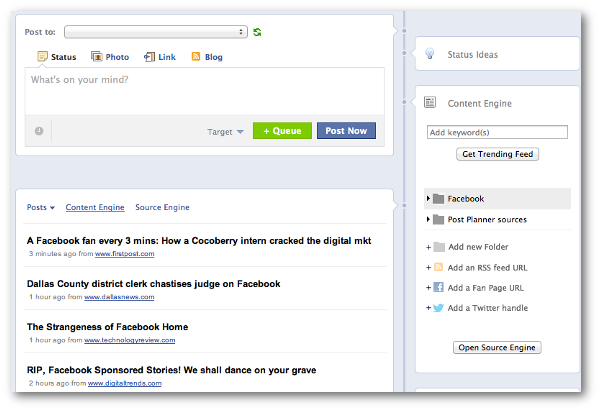Open the Source Engine tab in feed
The width and height of the screenshot is (600, 411).
pyautogui.click(x=162, y=207)
